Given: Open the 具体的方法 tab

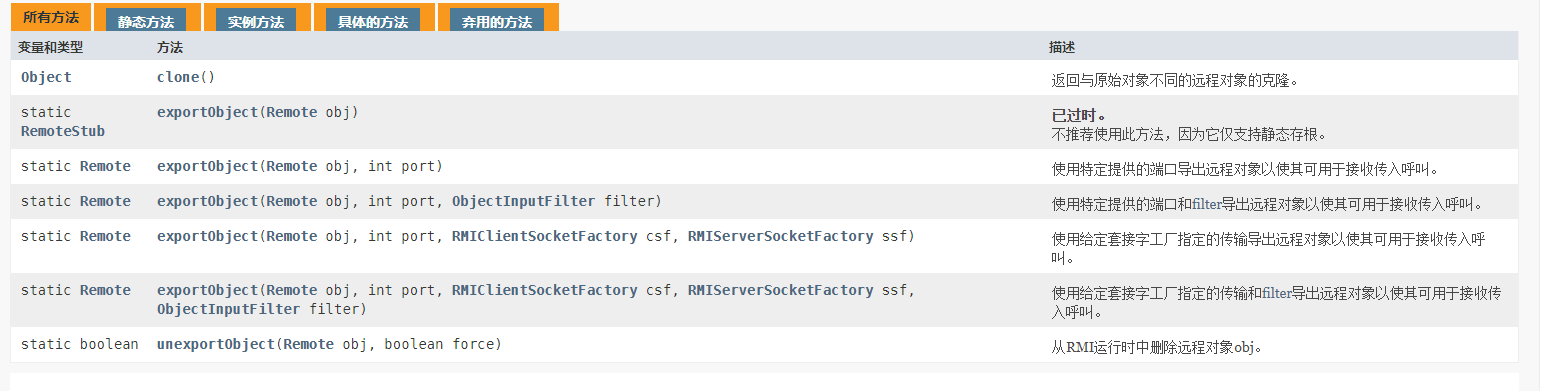Looking at the screenshot, I should click(x=373, y=21).
